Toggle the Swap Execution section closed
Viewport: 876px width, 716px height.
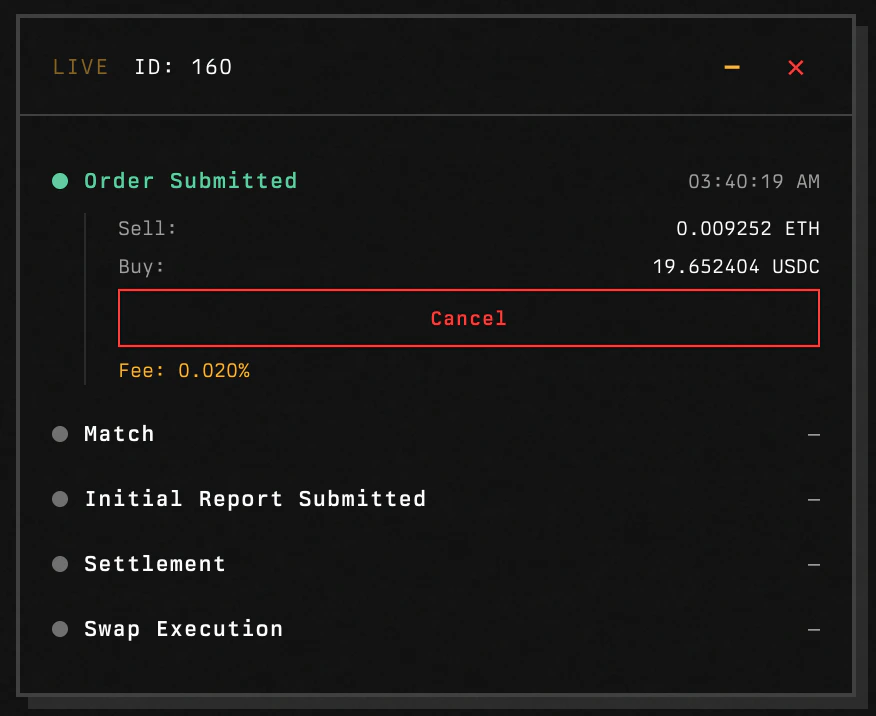point(813,629)
